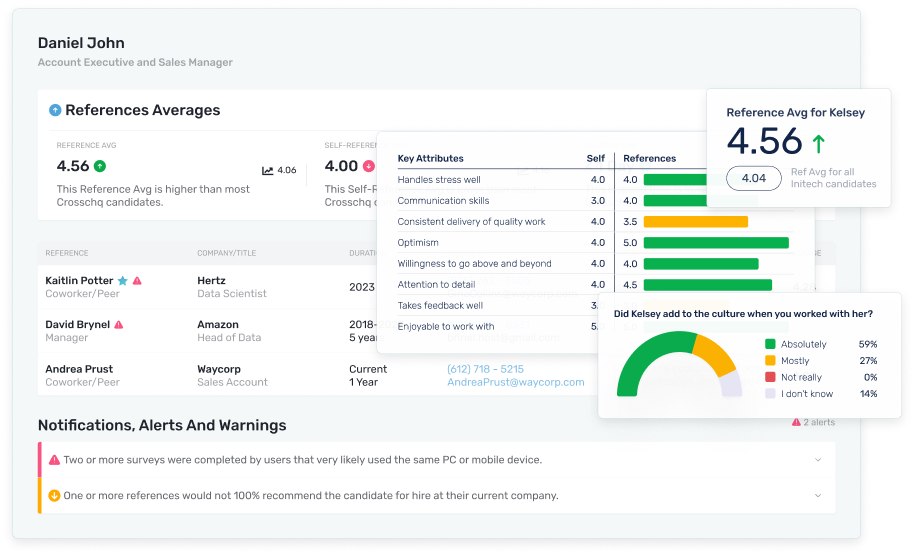Click the red down icon beside 4.00

(x=369, y=167)
